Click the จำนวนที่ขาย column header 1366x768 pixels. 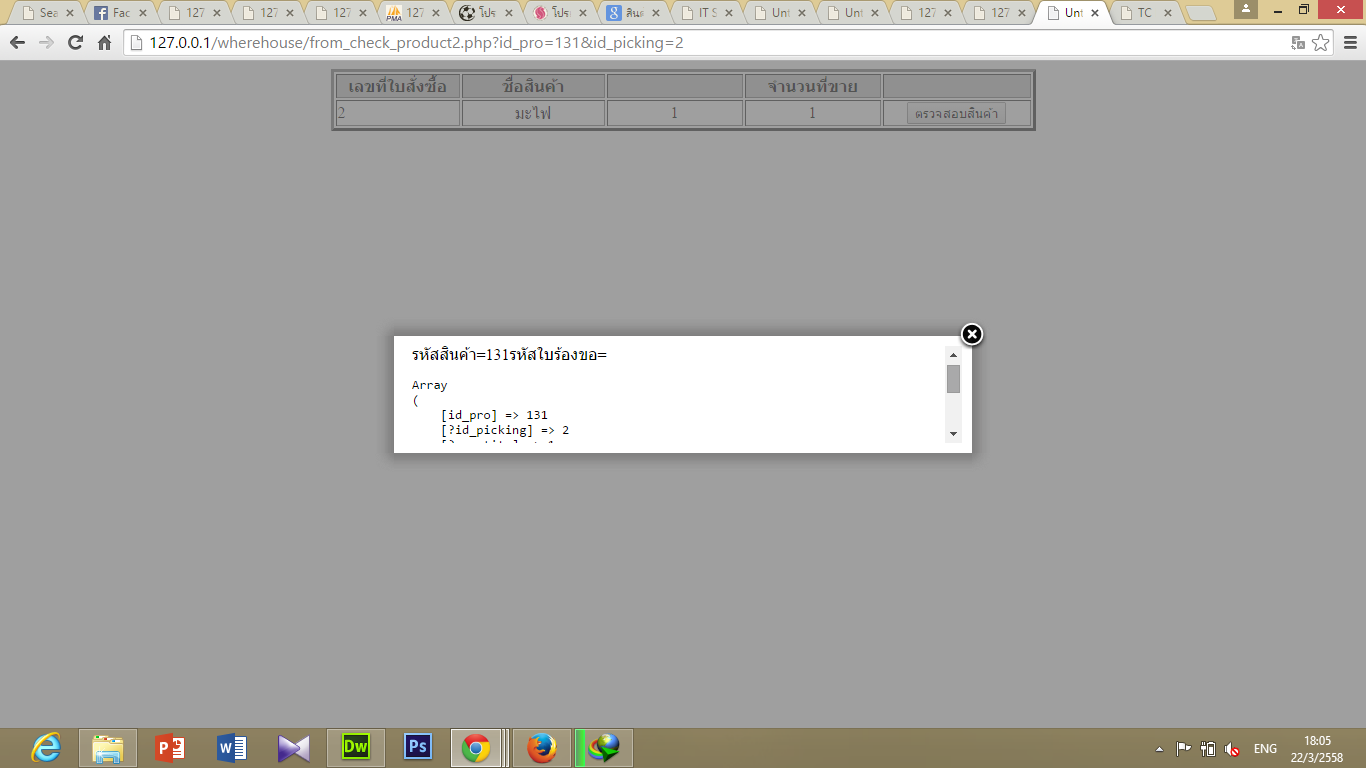pyautogui.click(x=812, y=86)
